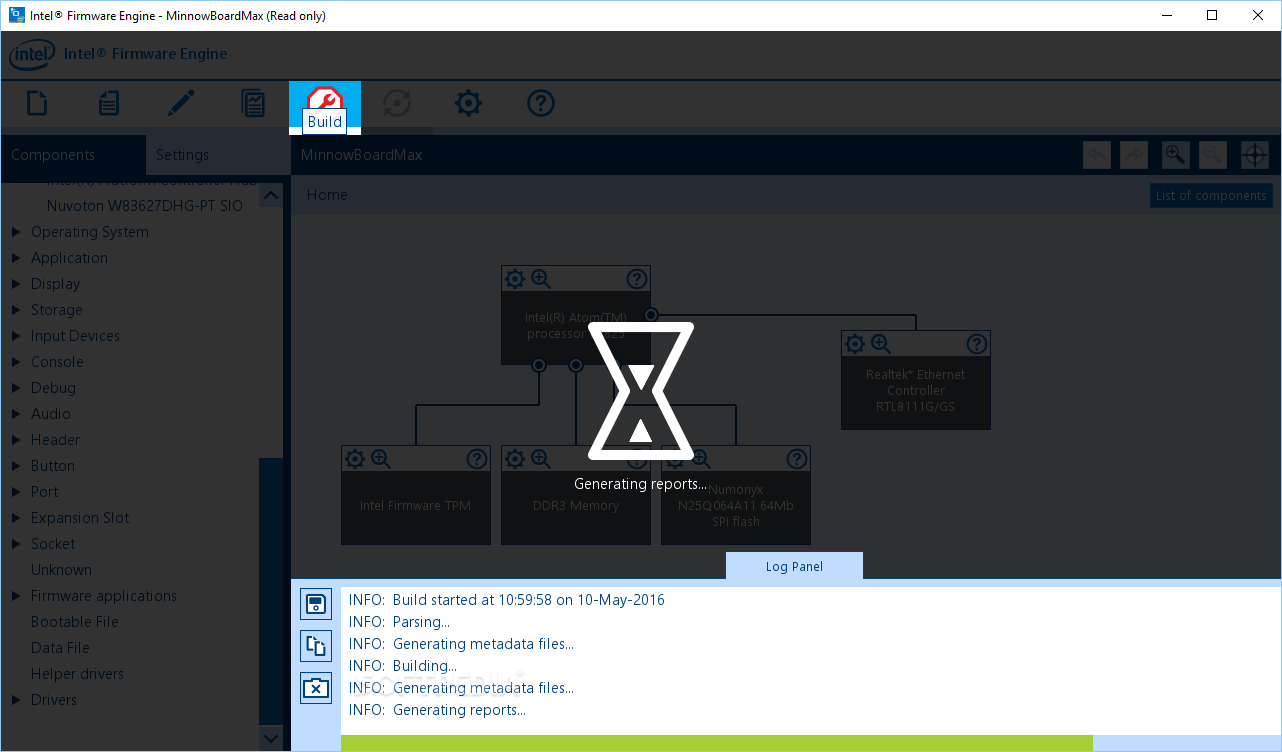The height and width of the screenshot is (752, 1282).
Task: Click the Expansion Slot tree label
Action: tap(80, 518)
